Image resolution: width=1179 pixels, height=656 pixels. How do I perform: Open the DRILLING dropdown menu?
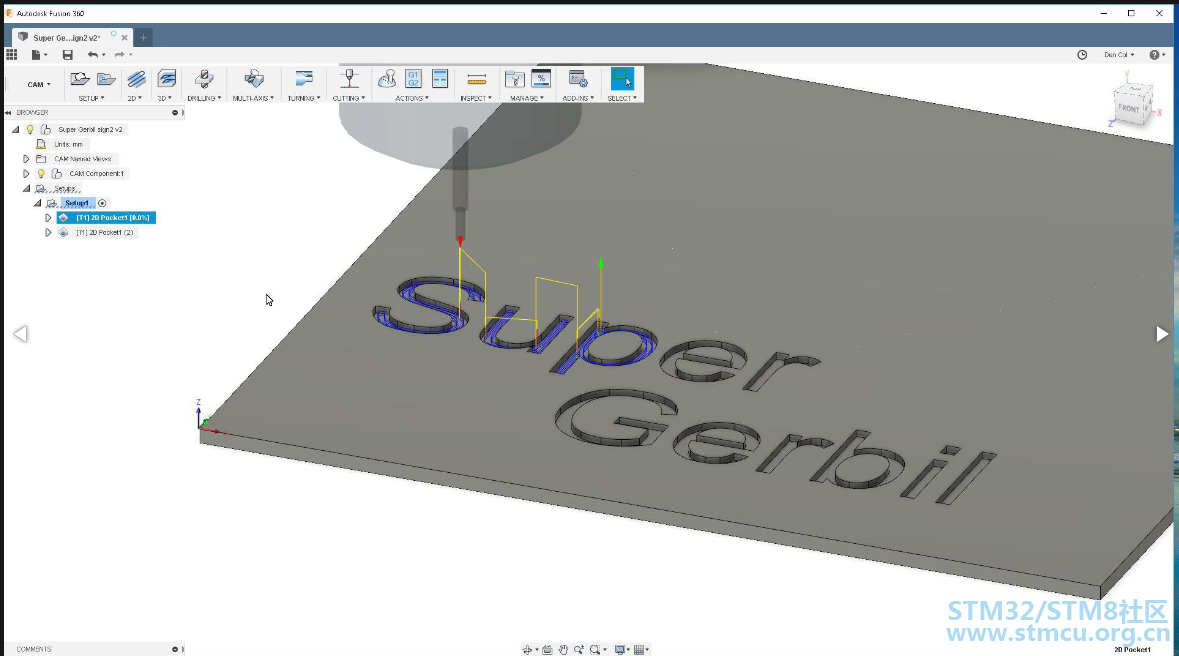[x=204, y=98]
